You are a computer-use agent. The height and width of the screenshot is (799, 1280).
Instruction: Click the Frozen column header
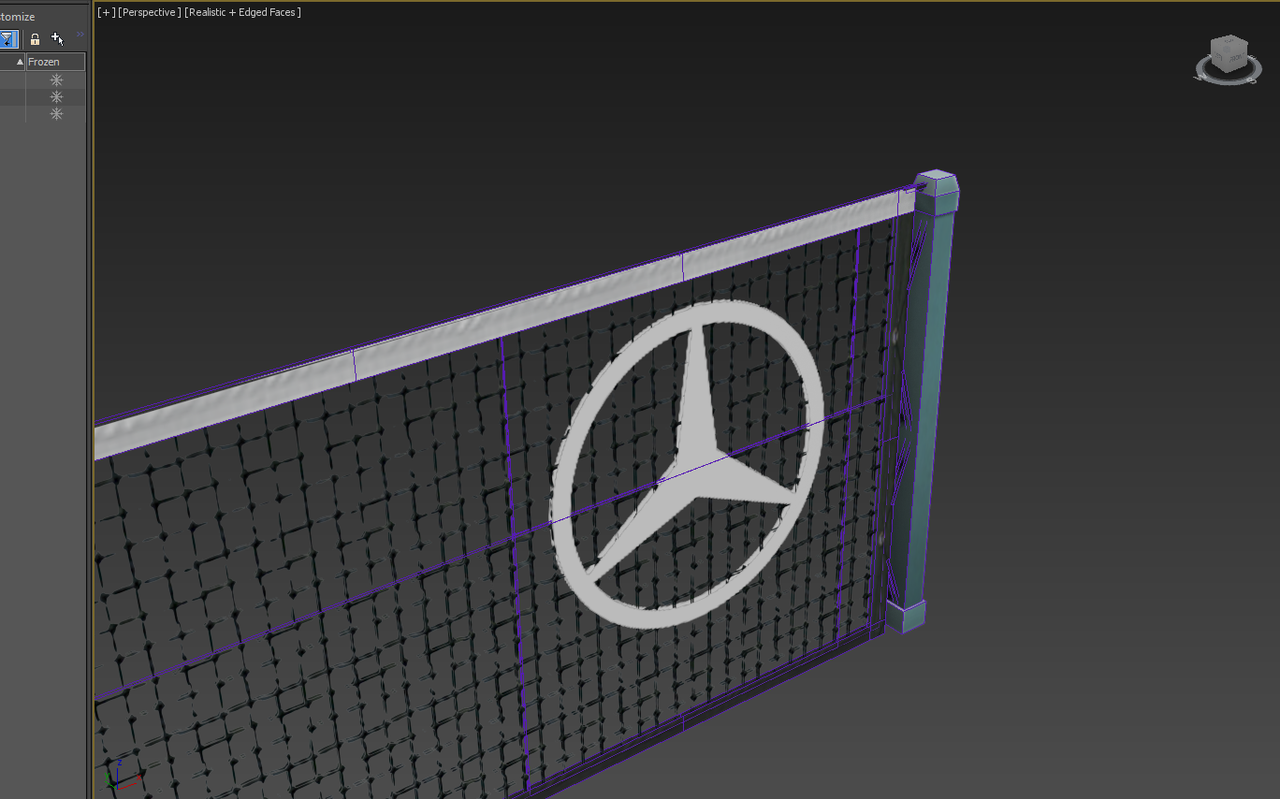point(55,62)
